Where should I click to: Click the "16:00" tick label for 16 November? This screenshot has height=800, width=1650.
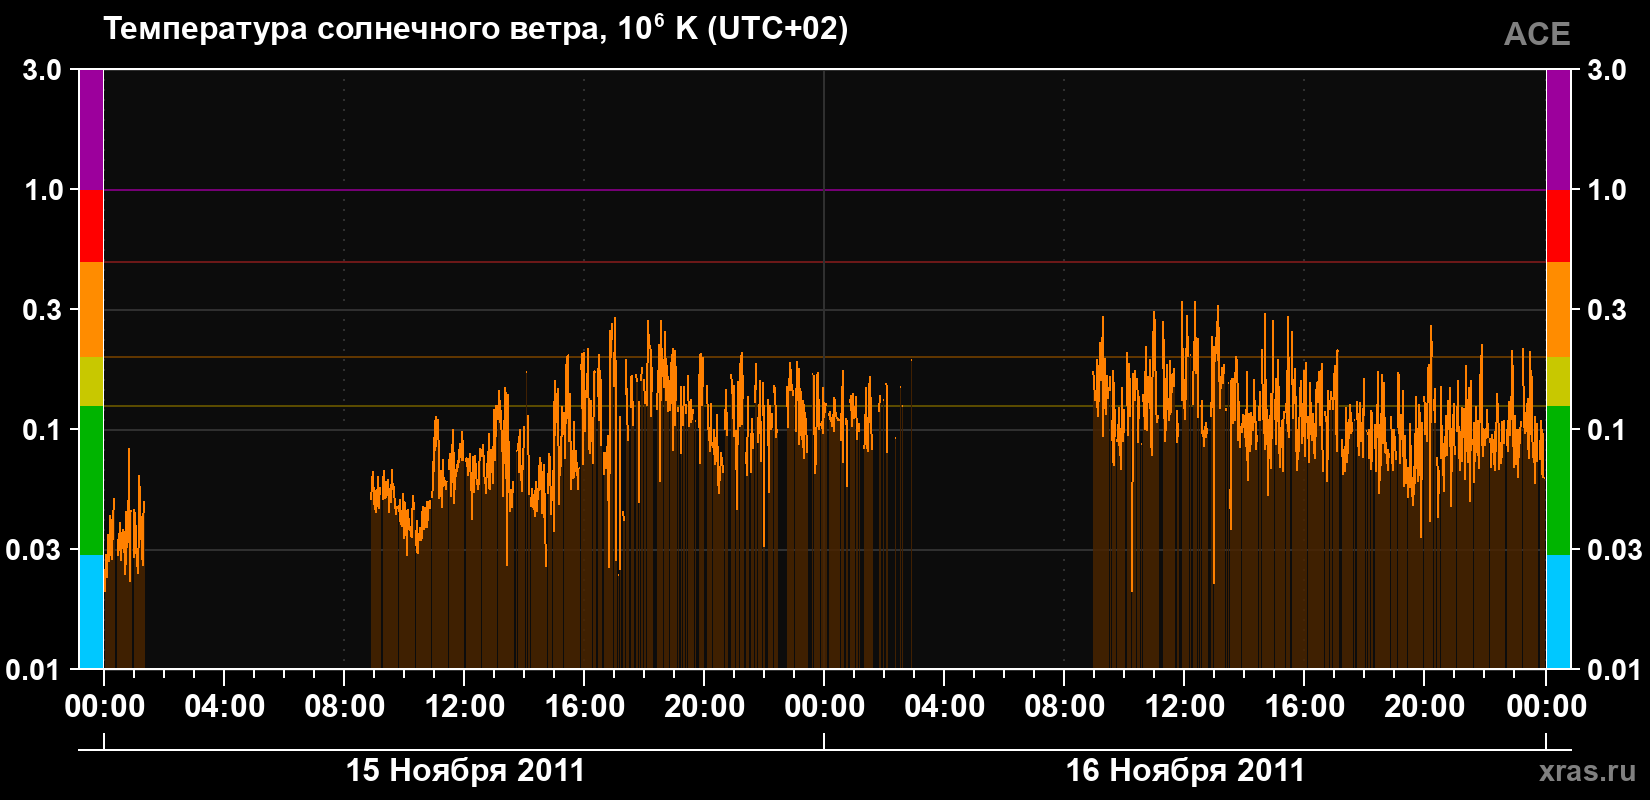1305,707
